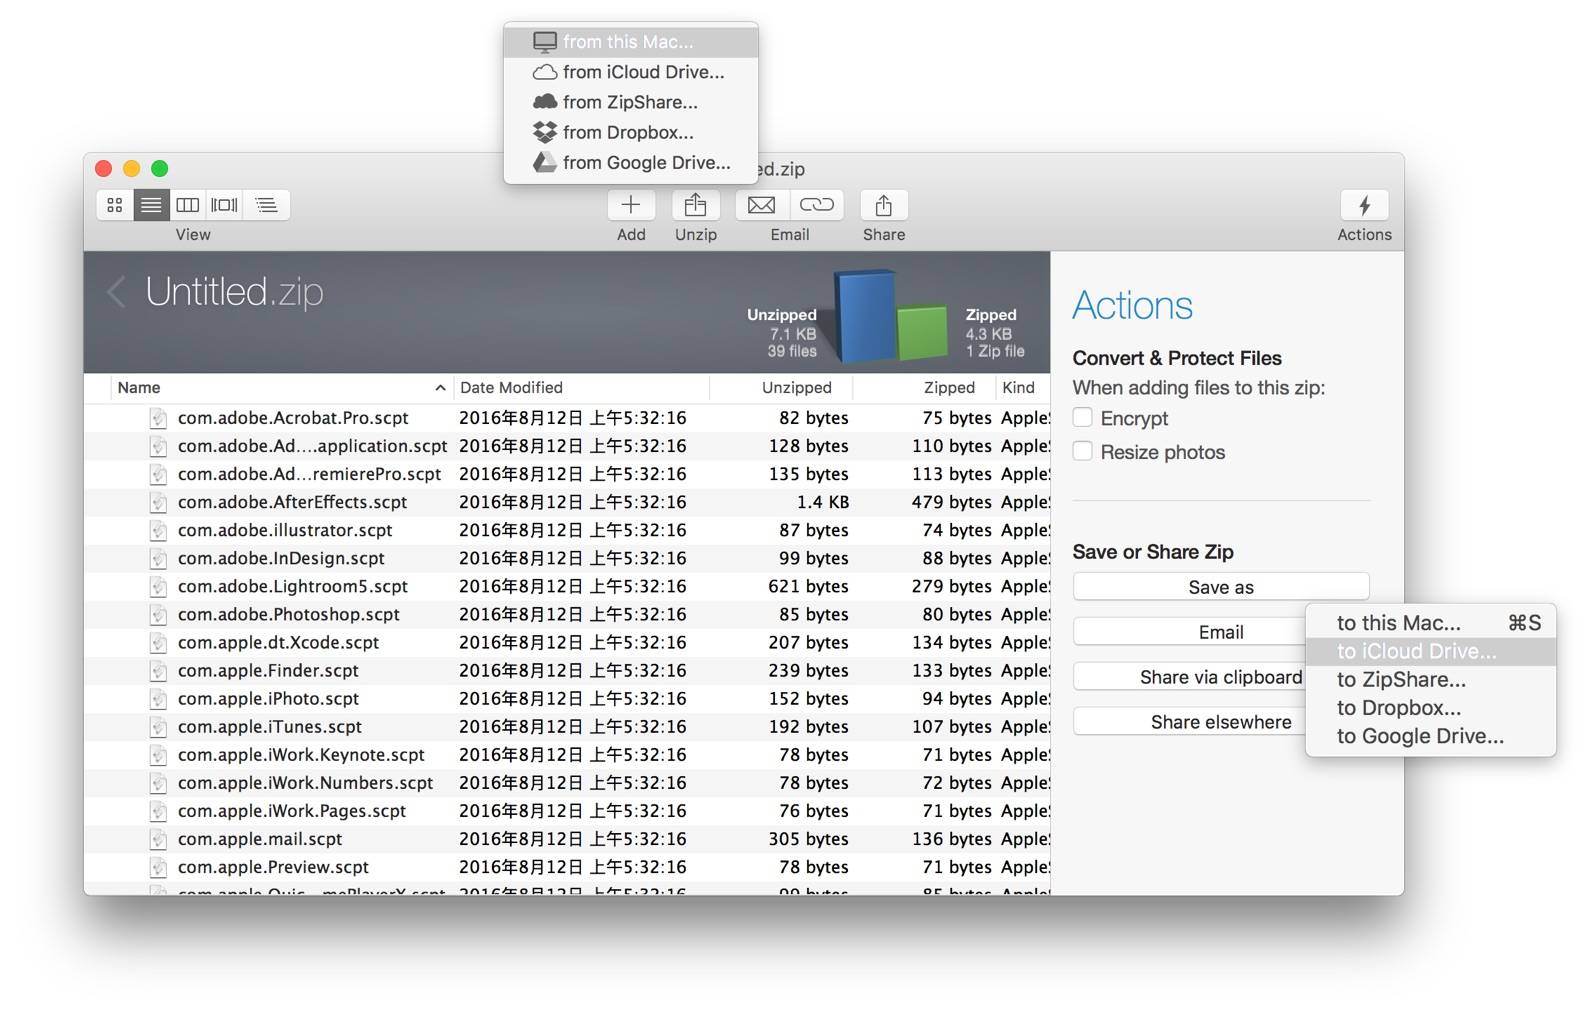The height and width of the screenshot is (1012, 1586).
Task: Select com.apple.iWork.Numbers.scpt file
Action: [x=567, y=783]
